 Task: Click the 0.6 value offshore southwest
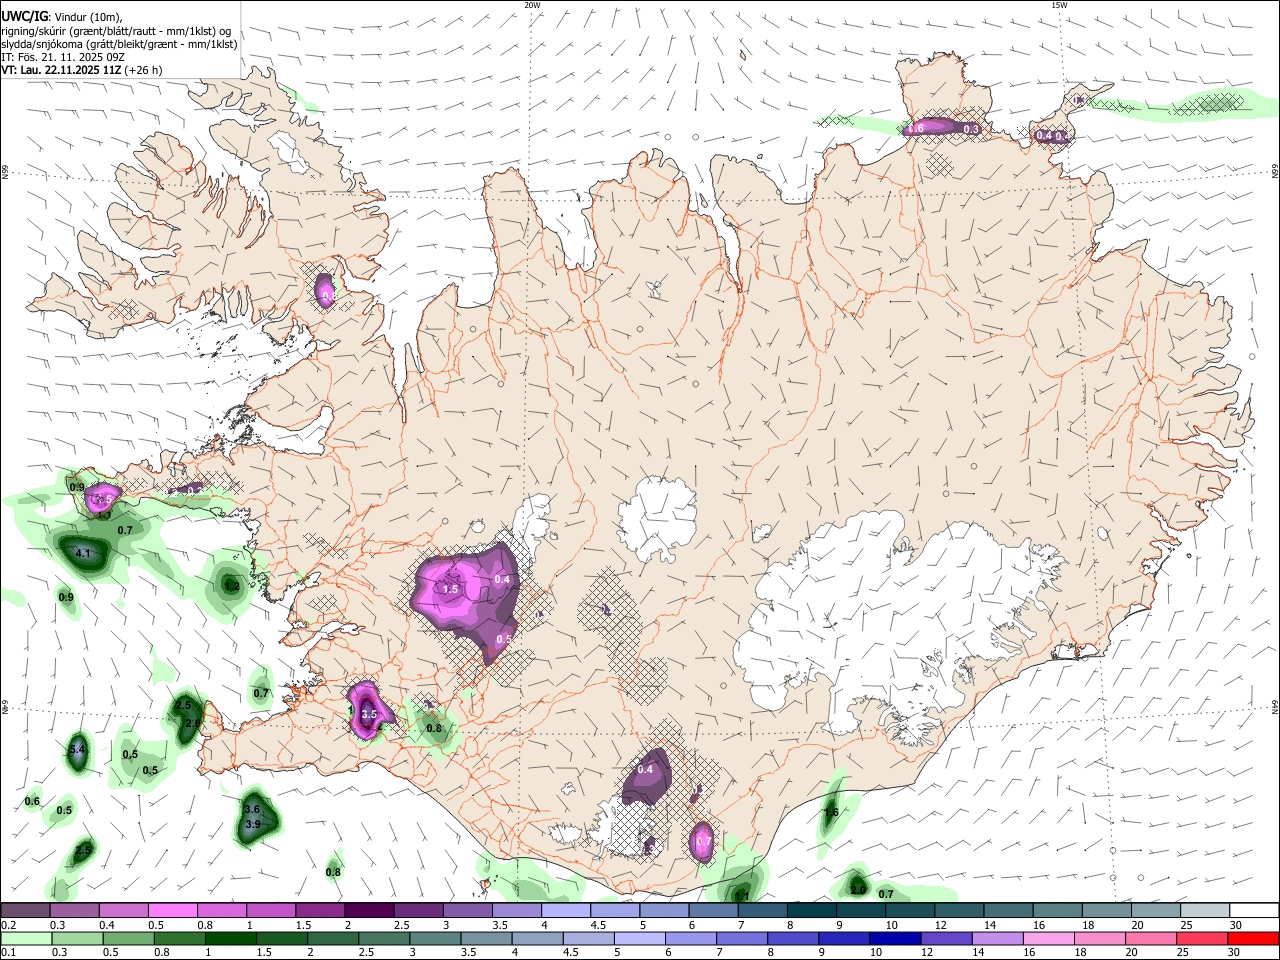pyautogui.click(x=32, y=801)
